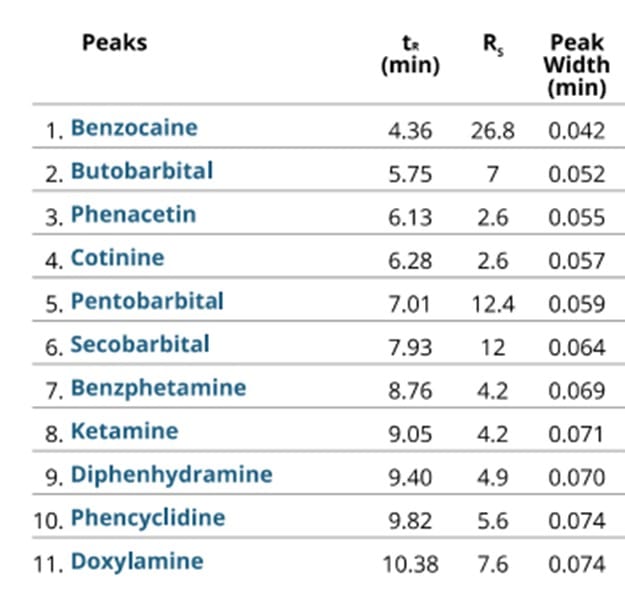625x601 pixels.
Task: Click the tR (min) column header
Action: tap(410, 55)
